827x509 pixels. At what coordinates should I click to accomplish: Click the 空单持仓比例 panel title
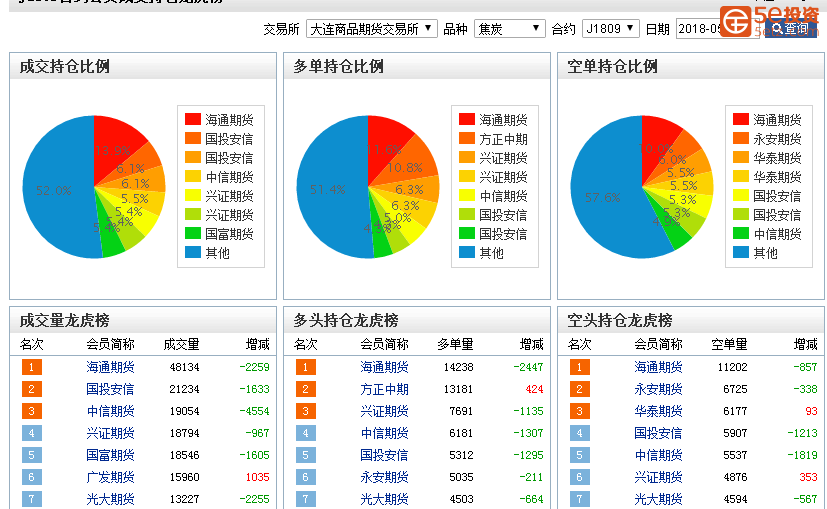612,66
